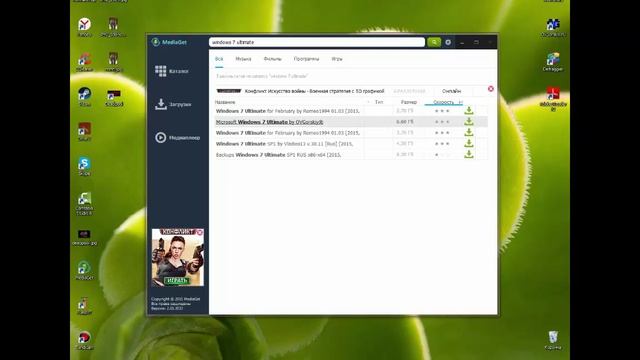Viewport: 640px width, 360px height.
Task: Select the MediaGet desktop shortcut
Action: 84,271
